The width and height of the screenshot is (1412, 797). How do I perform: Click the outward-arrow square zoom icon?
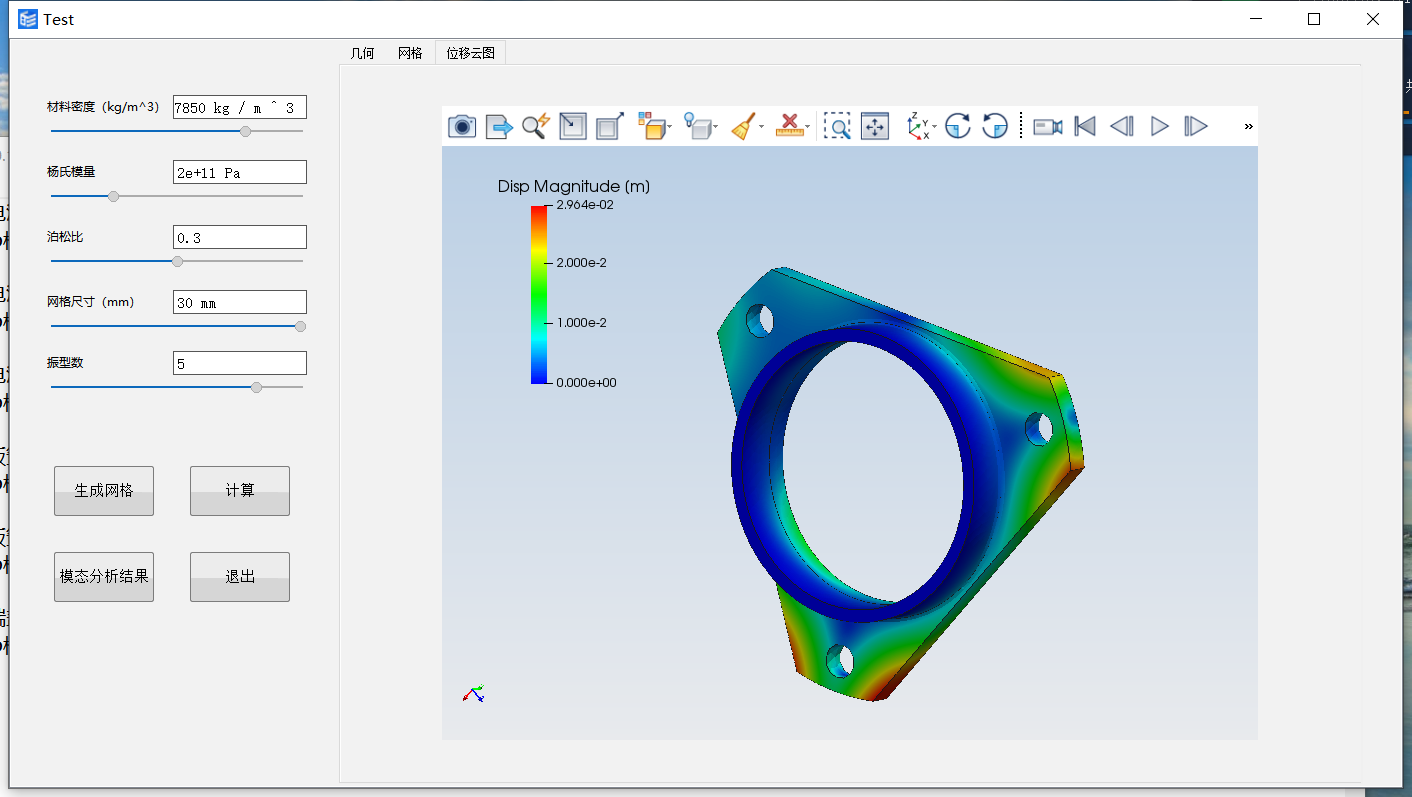coord(610,126)
